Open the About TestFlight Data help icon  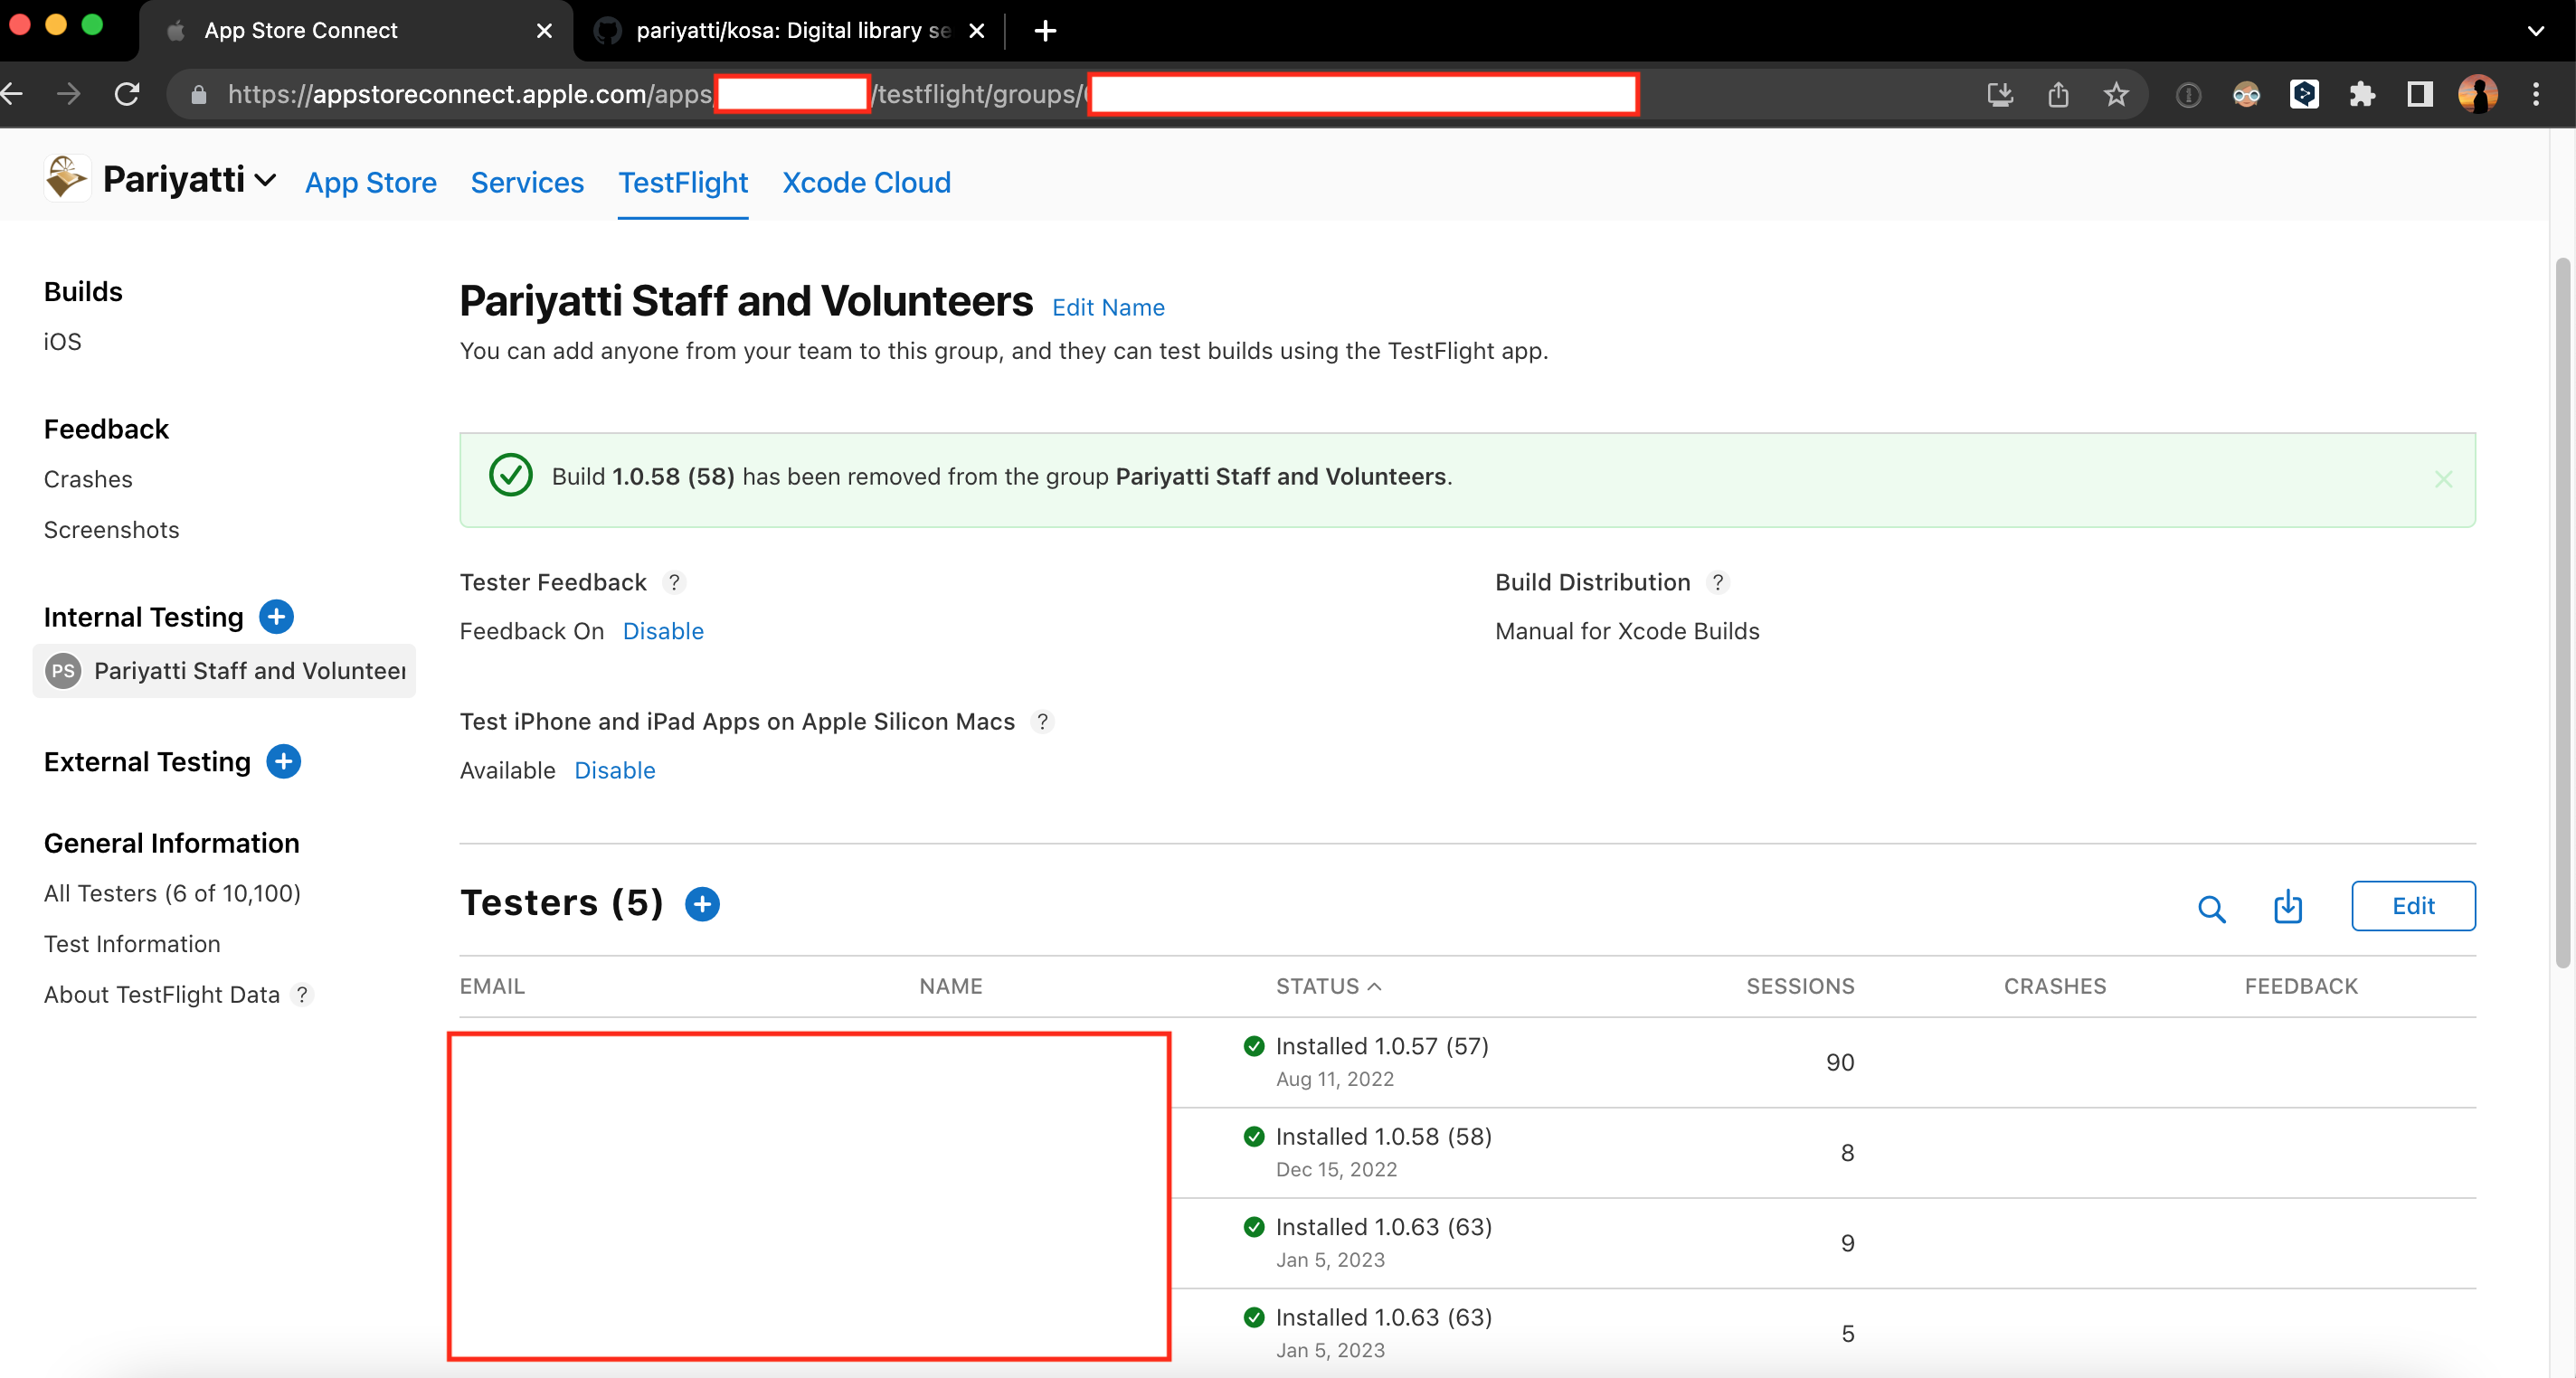coord(301,994)
